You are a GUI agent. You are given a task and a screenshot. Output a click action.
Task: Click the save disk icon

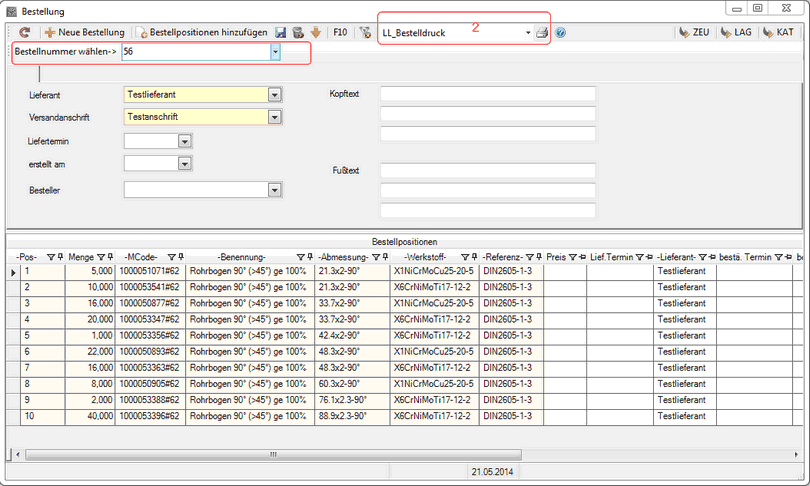pyautogui.click(x=281, y=32)
